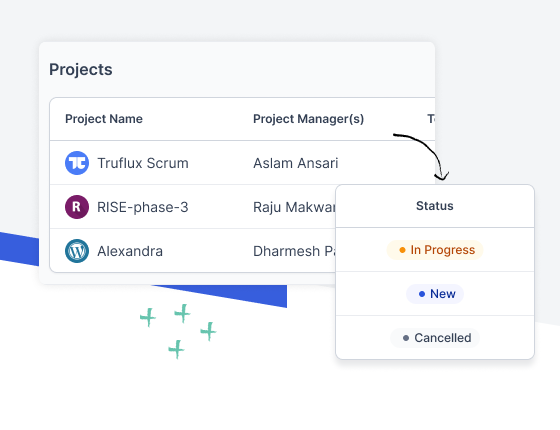Click the gray dot in Cancelled badge
The image size is (560, 430).
(406, 338)
